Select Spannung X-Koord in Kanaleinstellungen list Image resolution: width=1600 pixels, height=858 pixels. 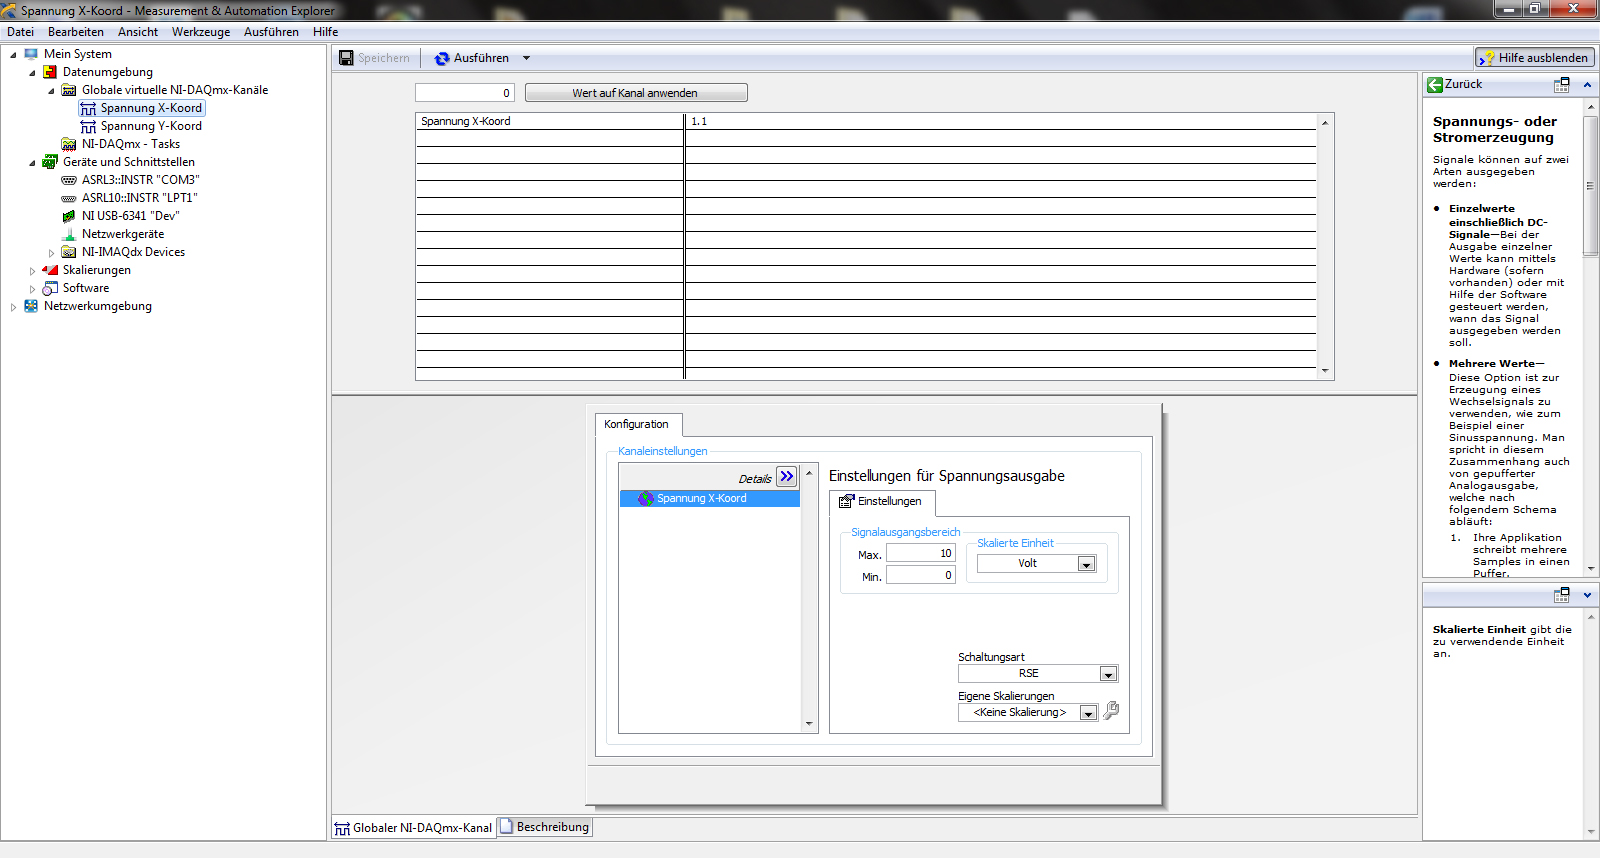[x=709, y=498]
